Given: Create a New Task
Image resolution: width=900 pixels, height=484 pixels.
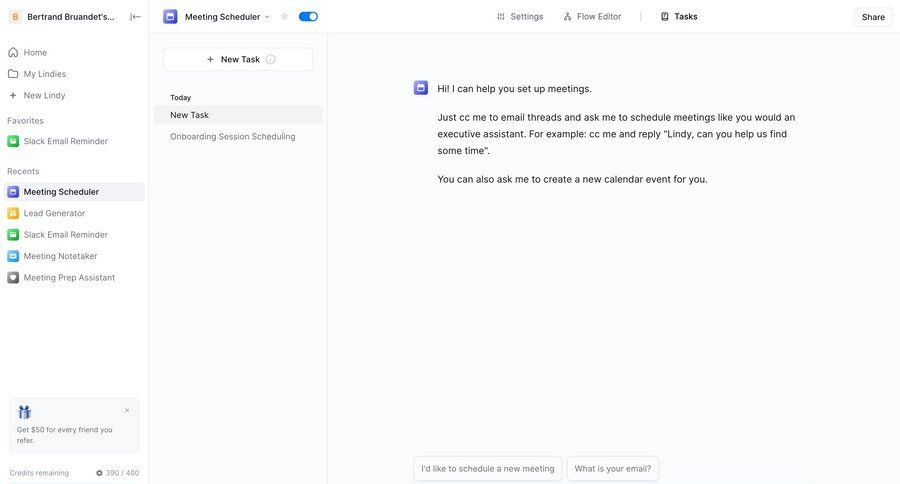Looking at the screenshot, I should tap(238, 59).
